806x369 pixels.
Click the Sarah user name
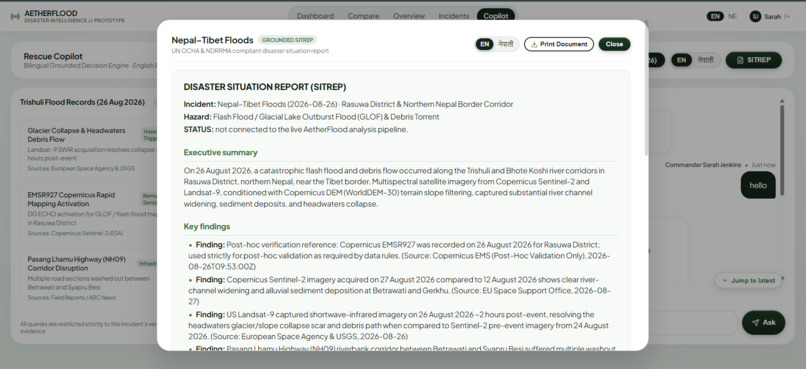(x=772, y=16)
